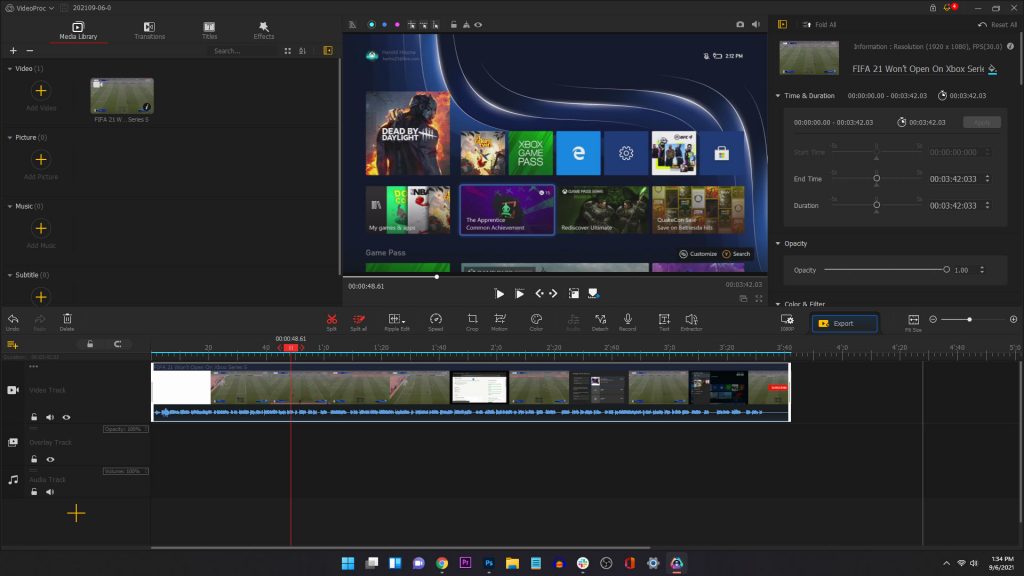Viewport: 1024px width, 576px height.
Task: Start voice recording with Record tool
Action: coord(628,321)
